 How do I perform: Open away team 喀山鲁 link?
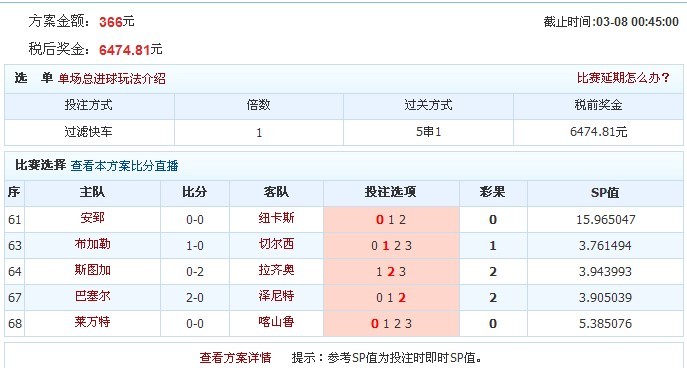[x=276, y=322]
